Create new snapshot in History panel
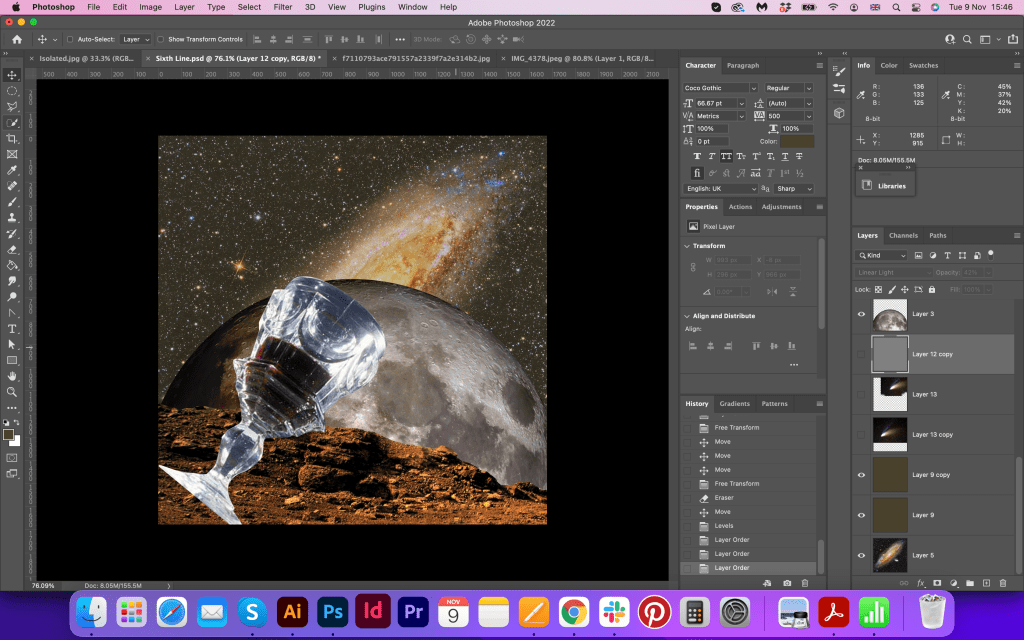The width and height of the screenshot is (1024, 640). (x=788, y=583)
